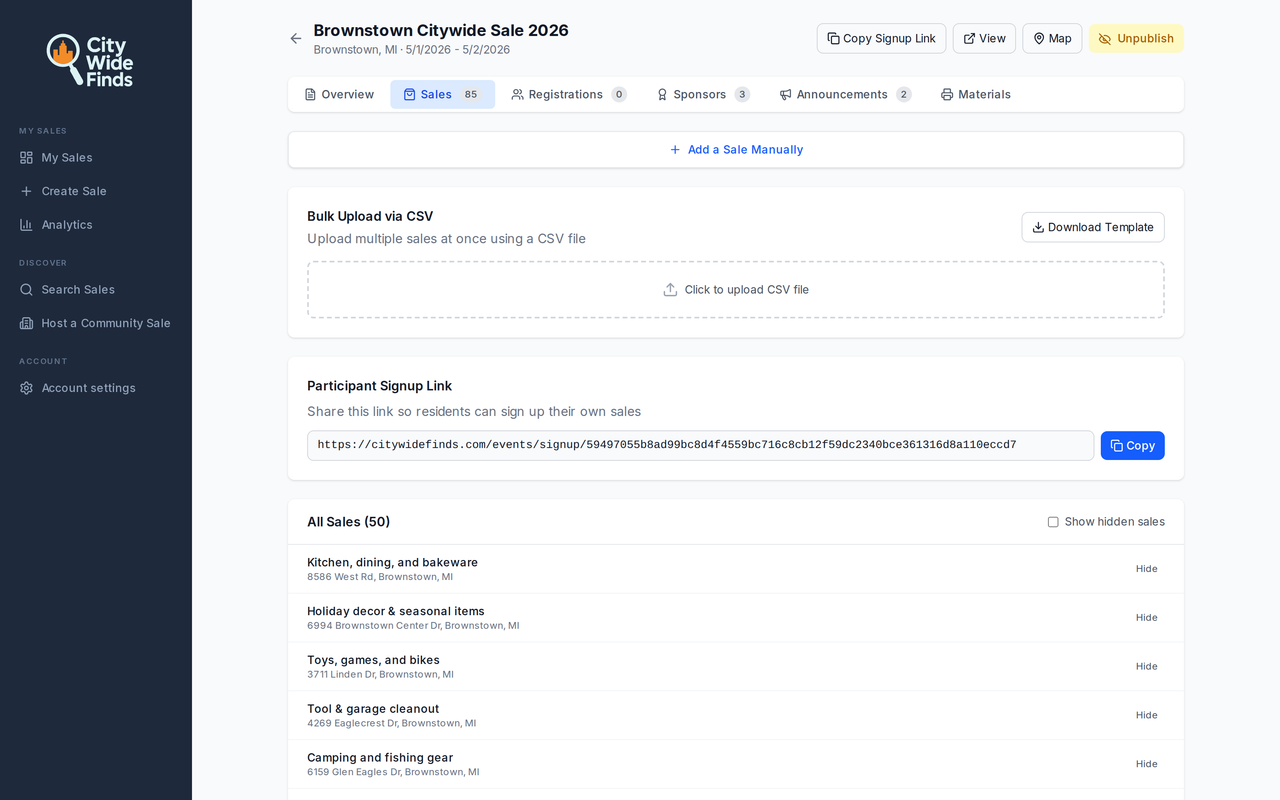1280x800 pixels.
Task: Click the Unpublish button
Action: [1136, 39]
